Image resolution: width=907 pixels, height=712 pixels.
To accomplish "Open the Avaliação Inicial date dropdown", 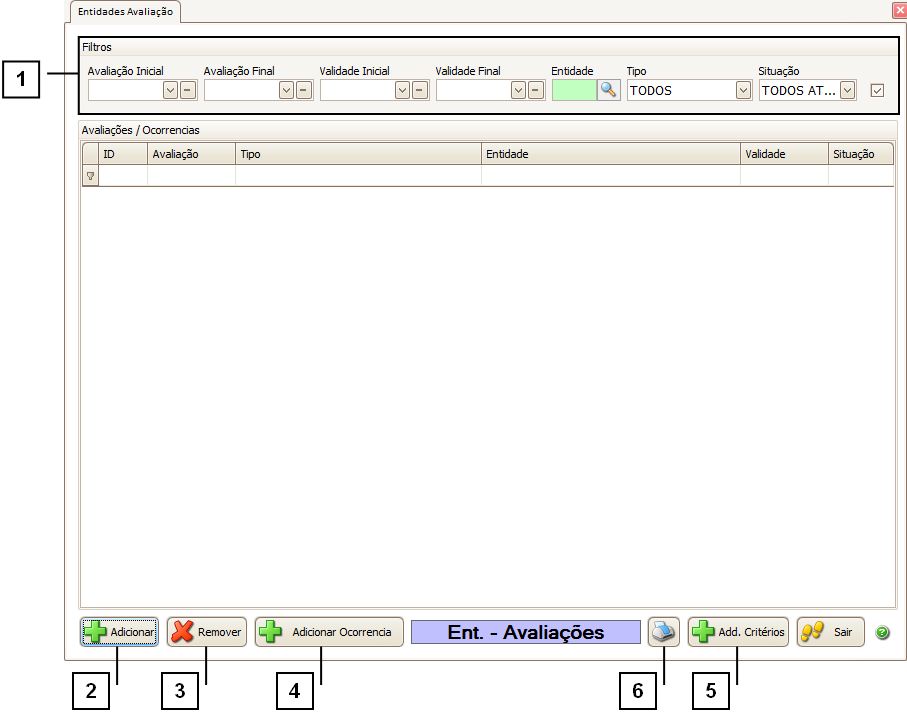I will 170,90.
